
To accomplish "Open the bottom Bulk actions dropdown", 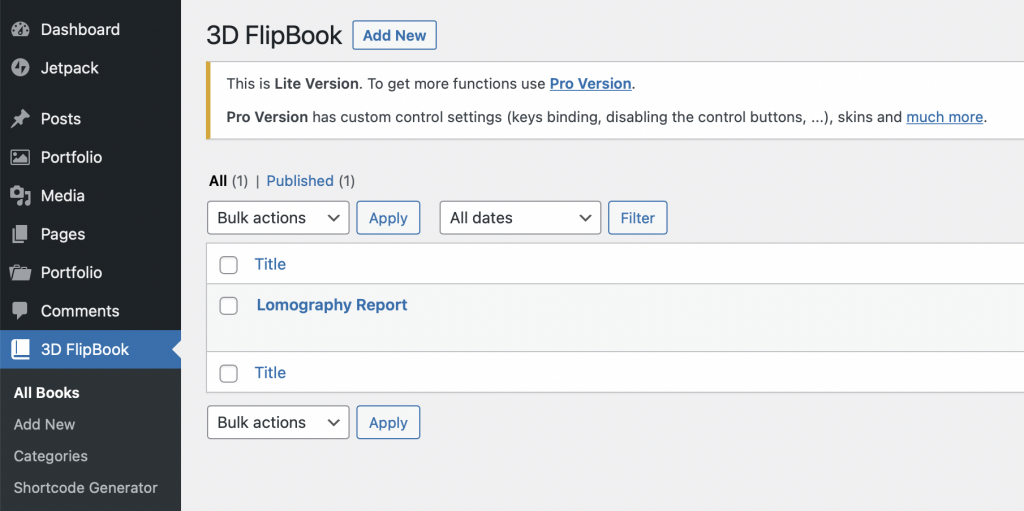I will tap(277, 422).
